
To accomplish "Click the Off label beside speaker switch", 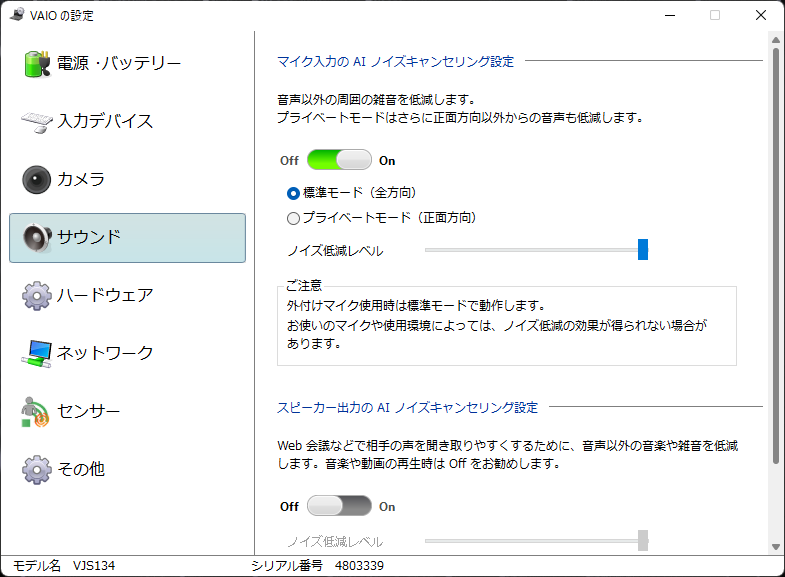I will point(289,506).
